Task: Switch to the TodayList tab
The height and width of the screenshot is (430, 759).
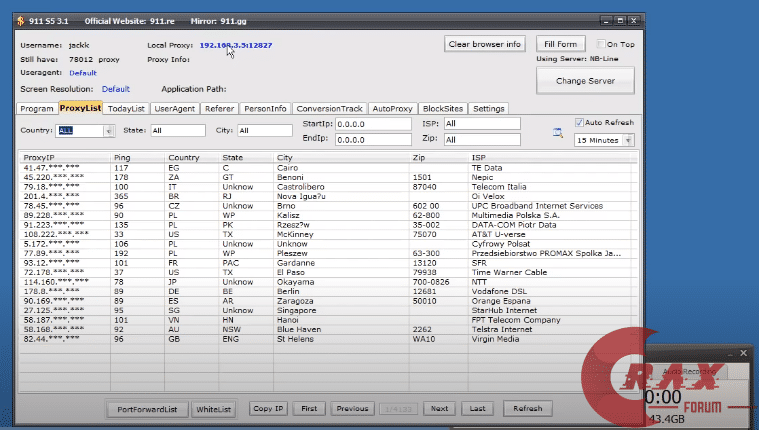Action: [127, 108]
